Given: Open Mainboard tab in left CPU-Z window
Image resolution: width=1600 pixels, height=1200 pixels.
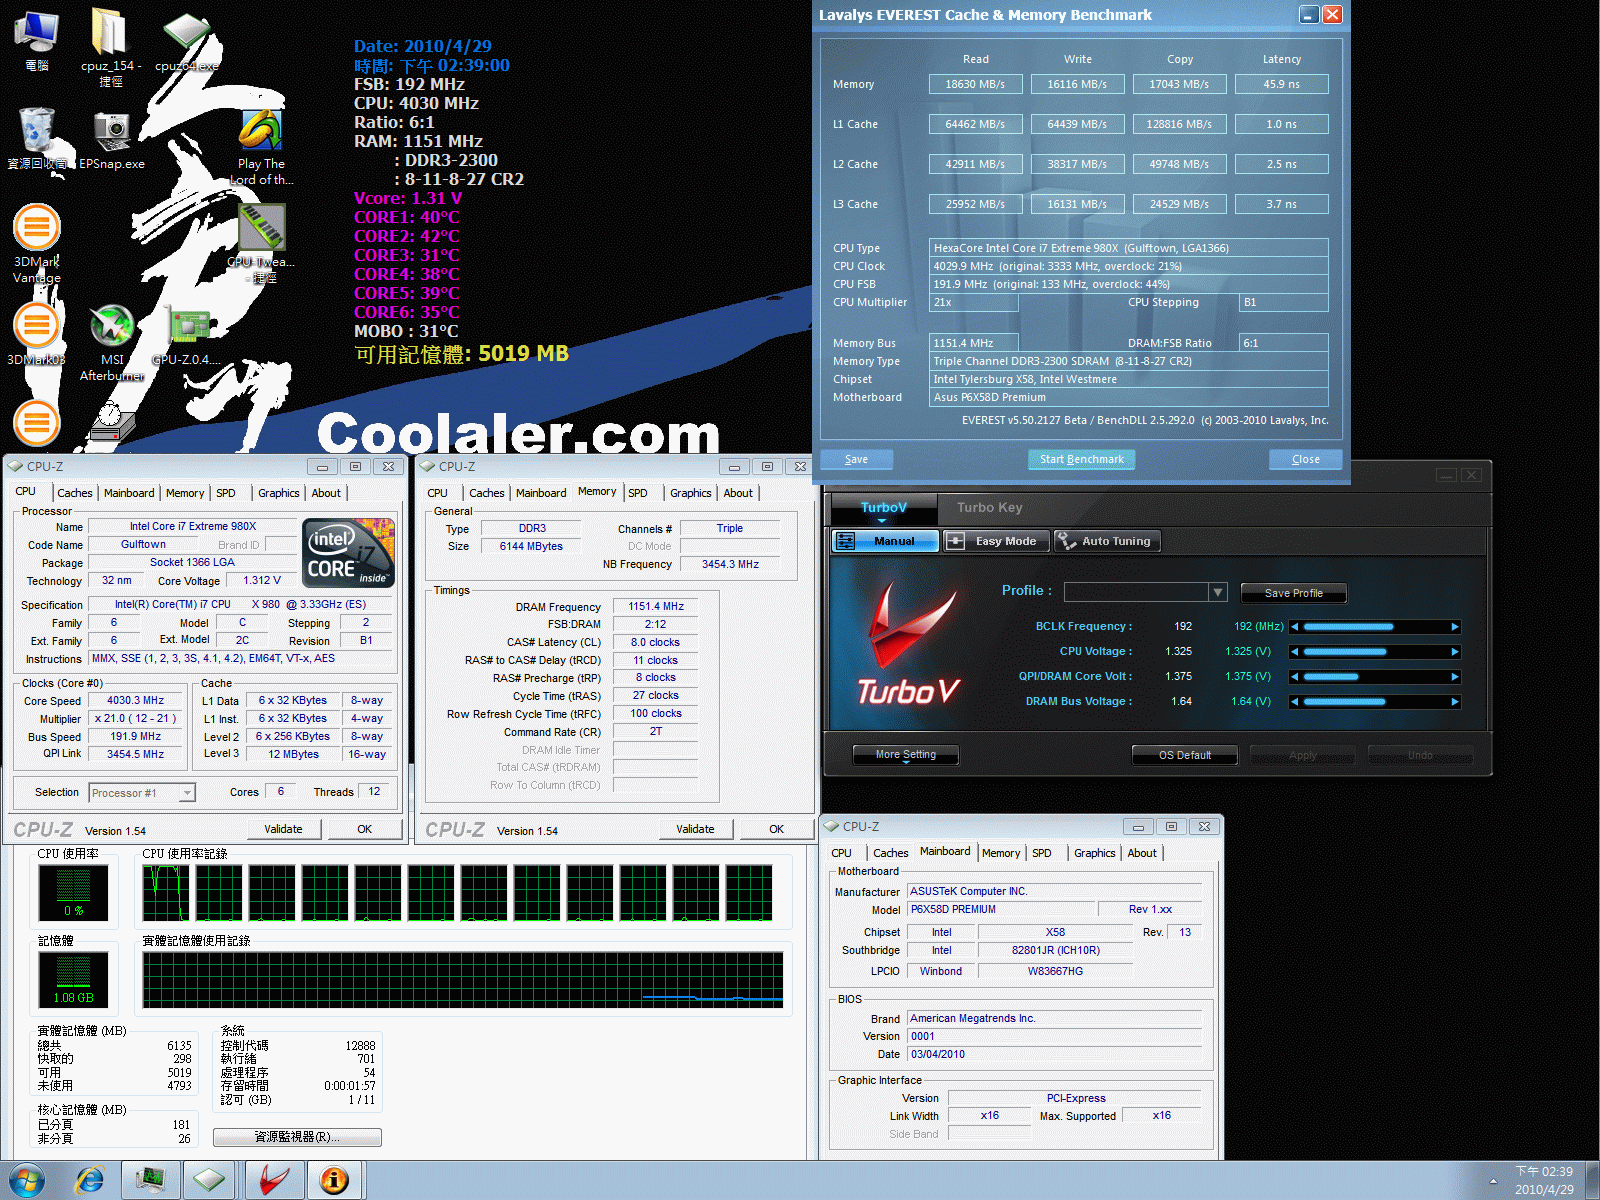Looking at the screenshot, I should point(129,493).
